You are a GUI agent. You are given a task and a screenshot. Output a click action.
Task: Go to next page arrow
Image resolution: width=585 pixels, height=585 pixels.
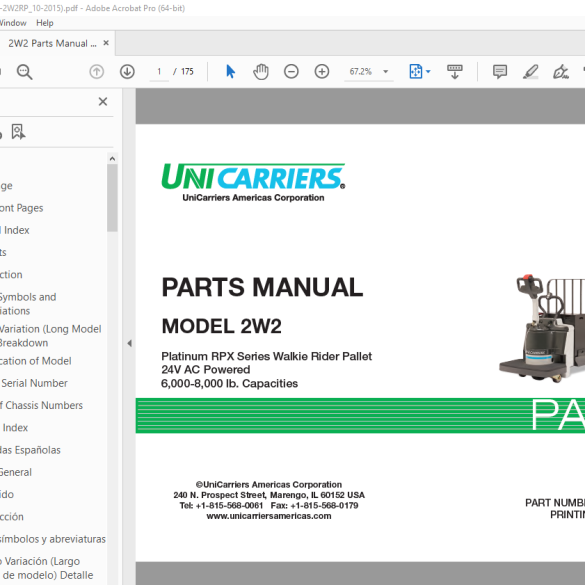[127, 72]
